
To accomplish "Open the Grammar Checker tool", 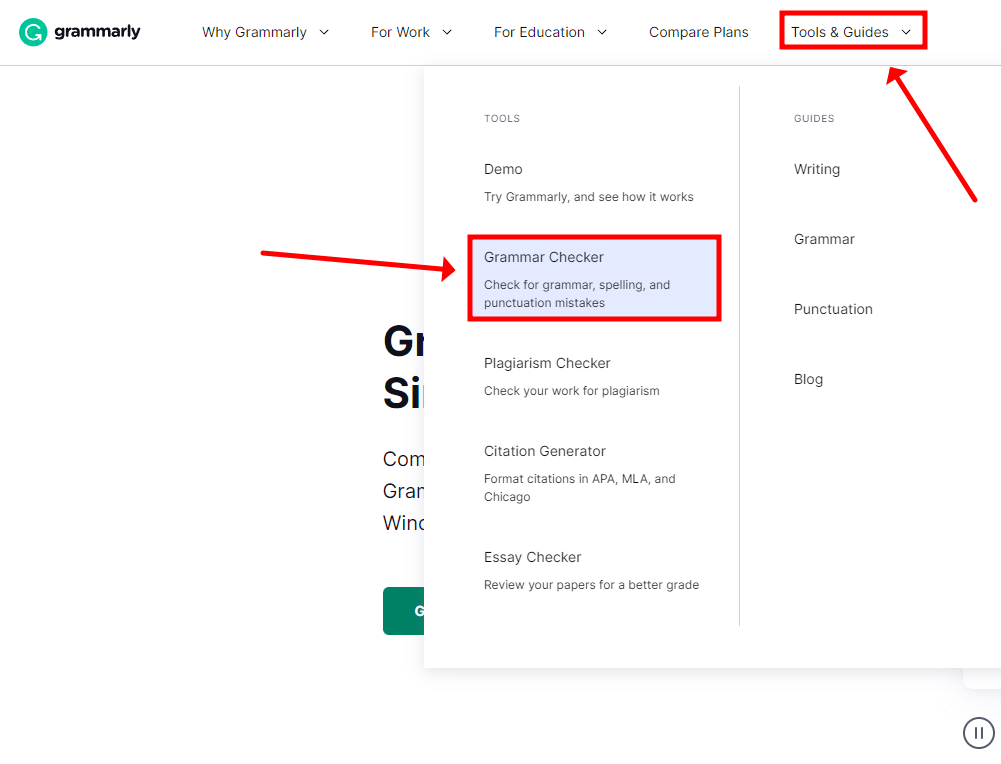I will pyautogui.click(x=544, y=257).
